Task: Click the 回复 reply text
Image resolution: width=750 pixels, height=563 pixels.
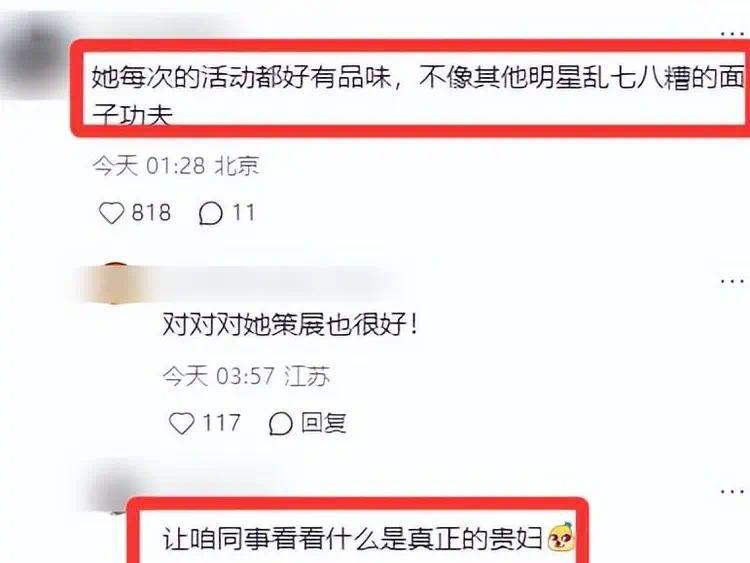Action: click(x=324, y=423)
